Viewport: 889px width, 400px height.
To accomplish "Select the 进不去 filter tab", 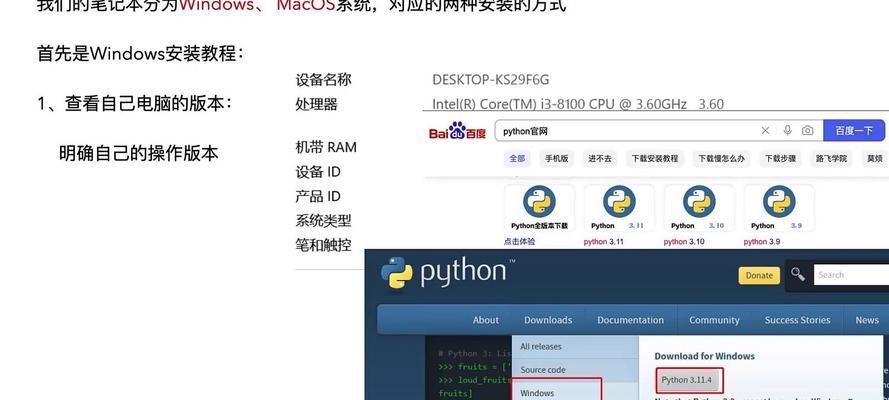I will point(600,159).
